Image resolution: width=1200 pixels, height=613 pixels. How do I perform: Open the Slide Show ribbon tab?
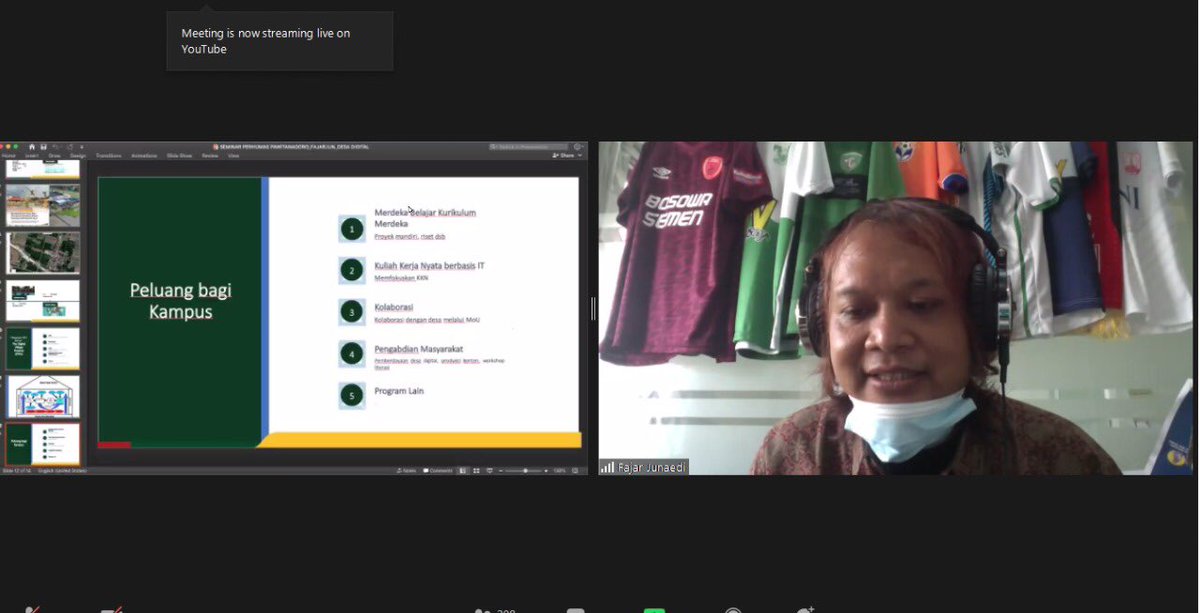click(179, 156)
